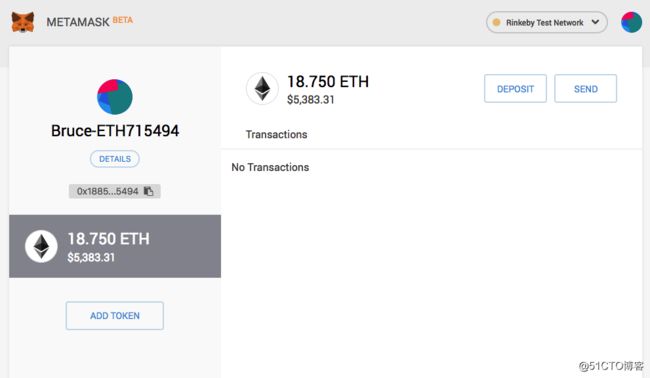Screen dimensions: 650x378
Task: Click the ADD TOKEN button
Action: click(115, 316)
